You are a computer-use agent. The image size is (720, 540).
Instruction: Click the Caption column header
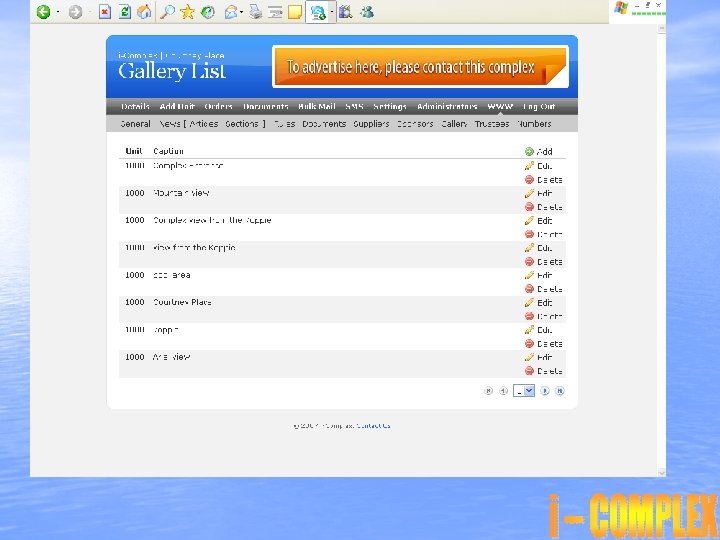169,151
